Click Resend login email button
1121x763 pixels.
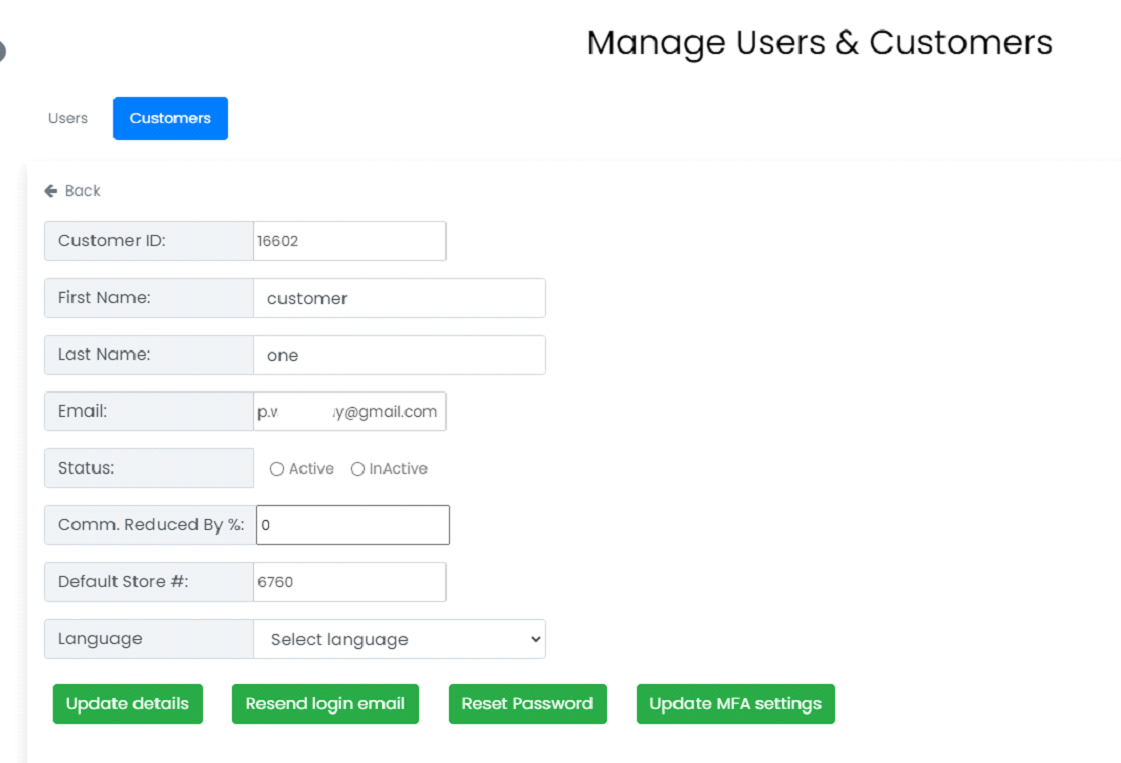point(325,704)
